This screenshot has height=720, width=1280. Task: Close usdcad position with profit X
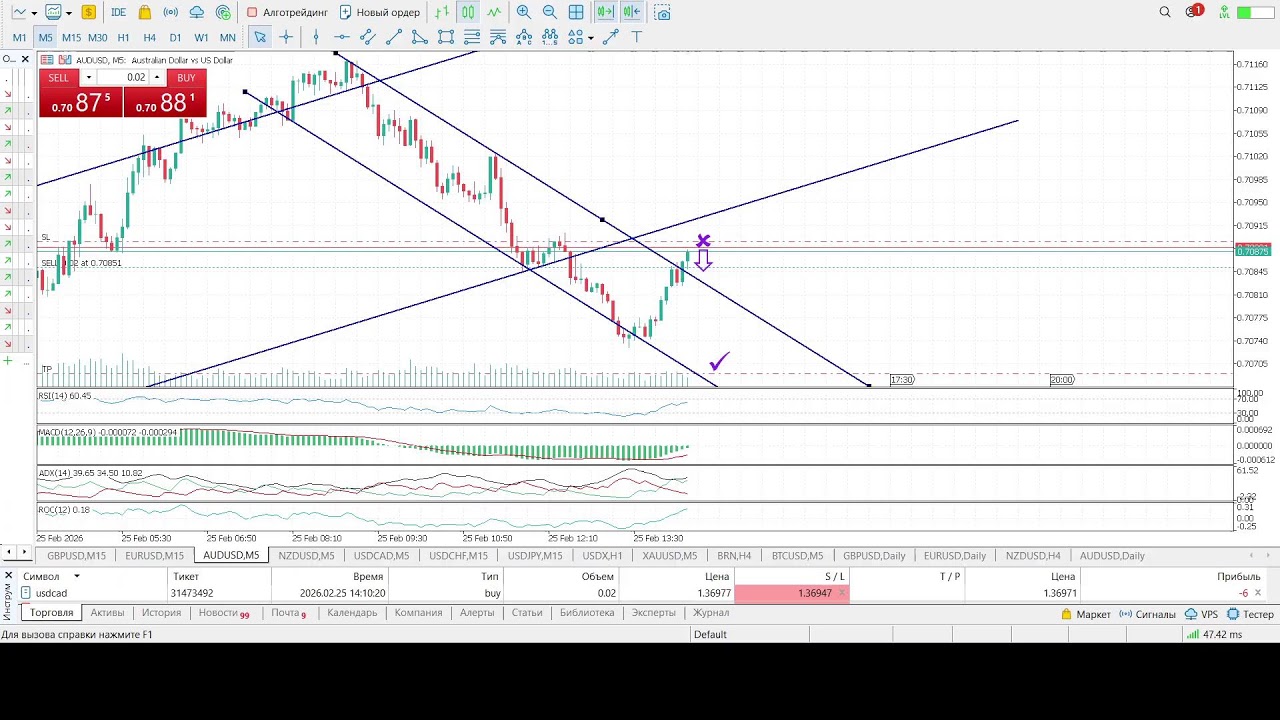[1257, 593]
